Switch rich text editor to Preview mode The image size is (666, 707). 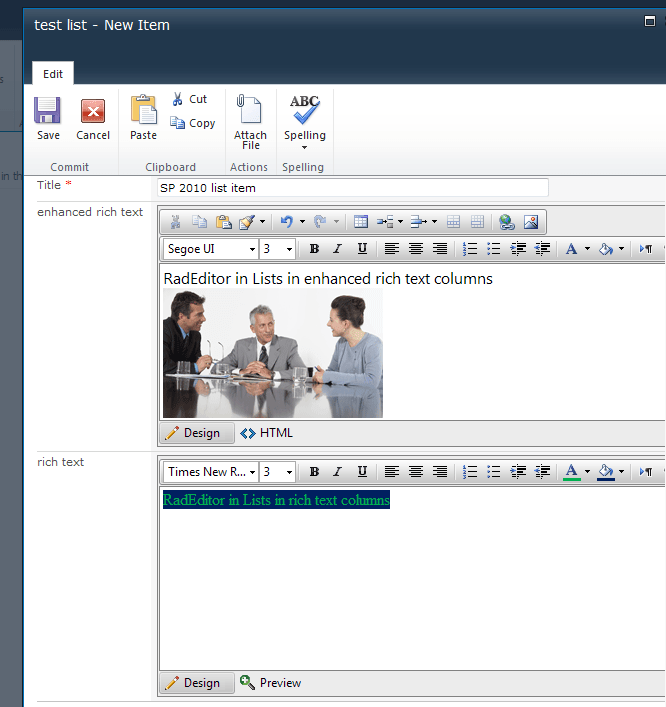point(270,683)
